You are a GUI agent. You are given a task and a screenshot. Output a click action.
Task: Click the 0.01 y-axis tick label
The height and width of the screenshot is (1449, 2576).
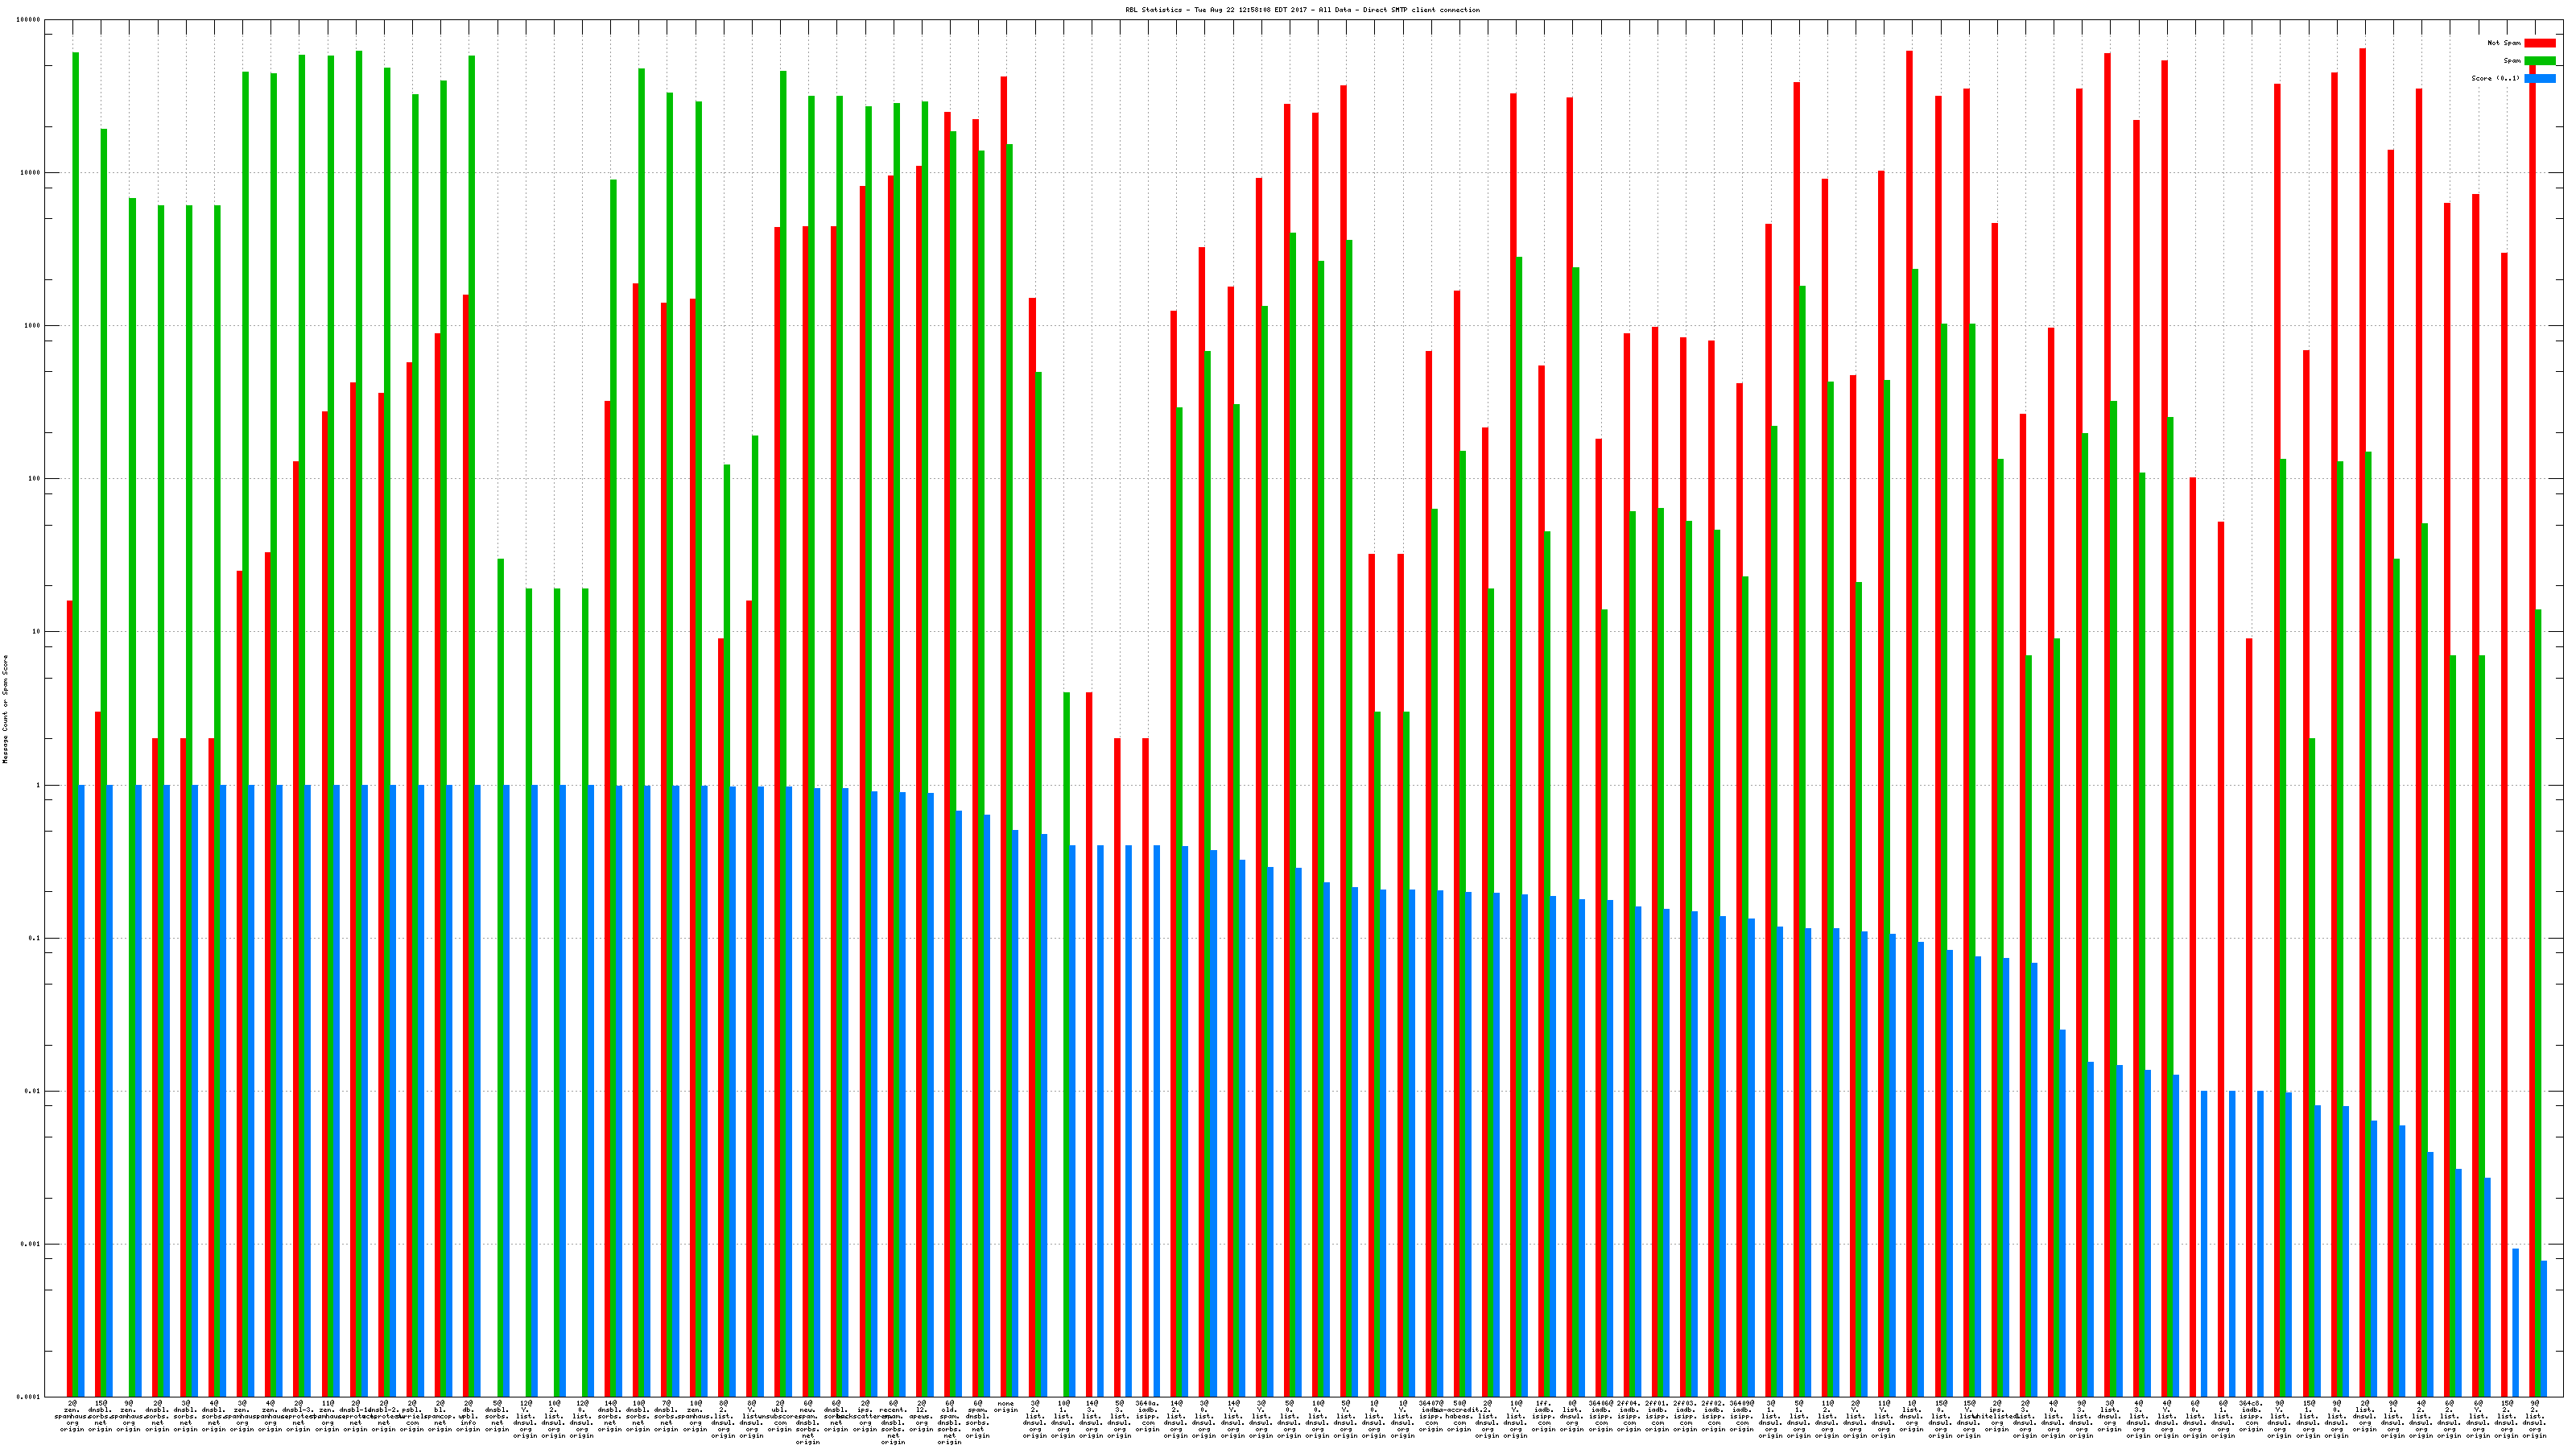[x=32, y=1091]
